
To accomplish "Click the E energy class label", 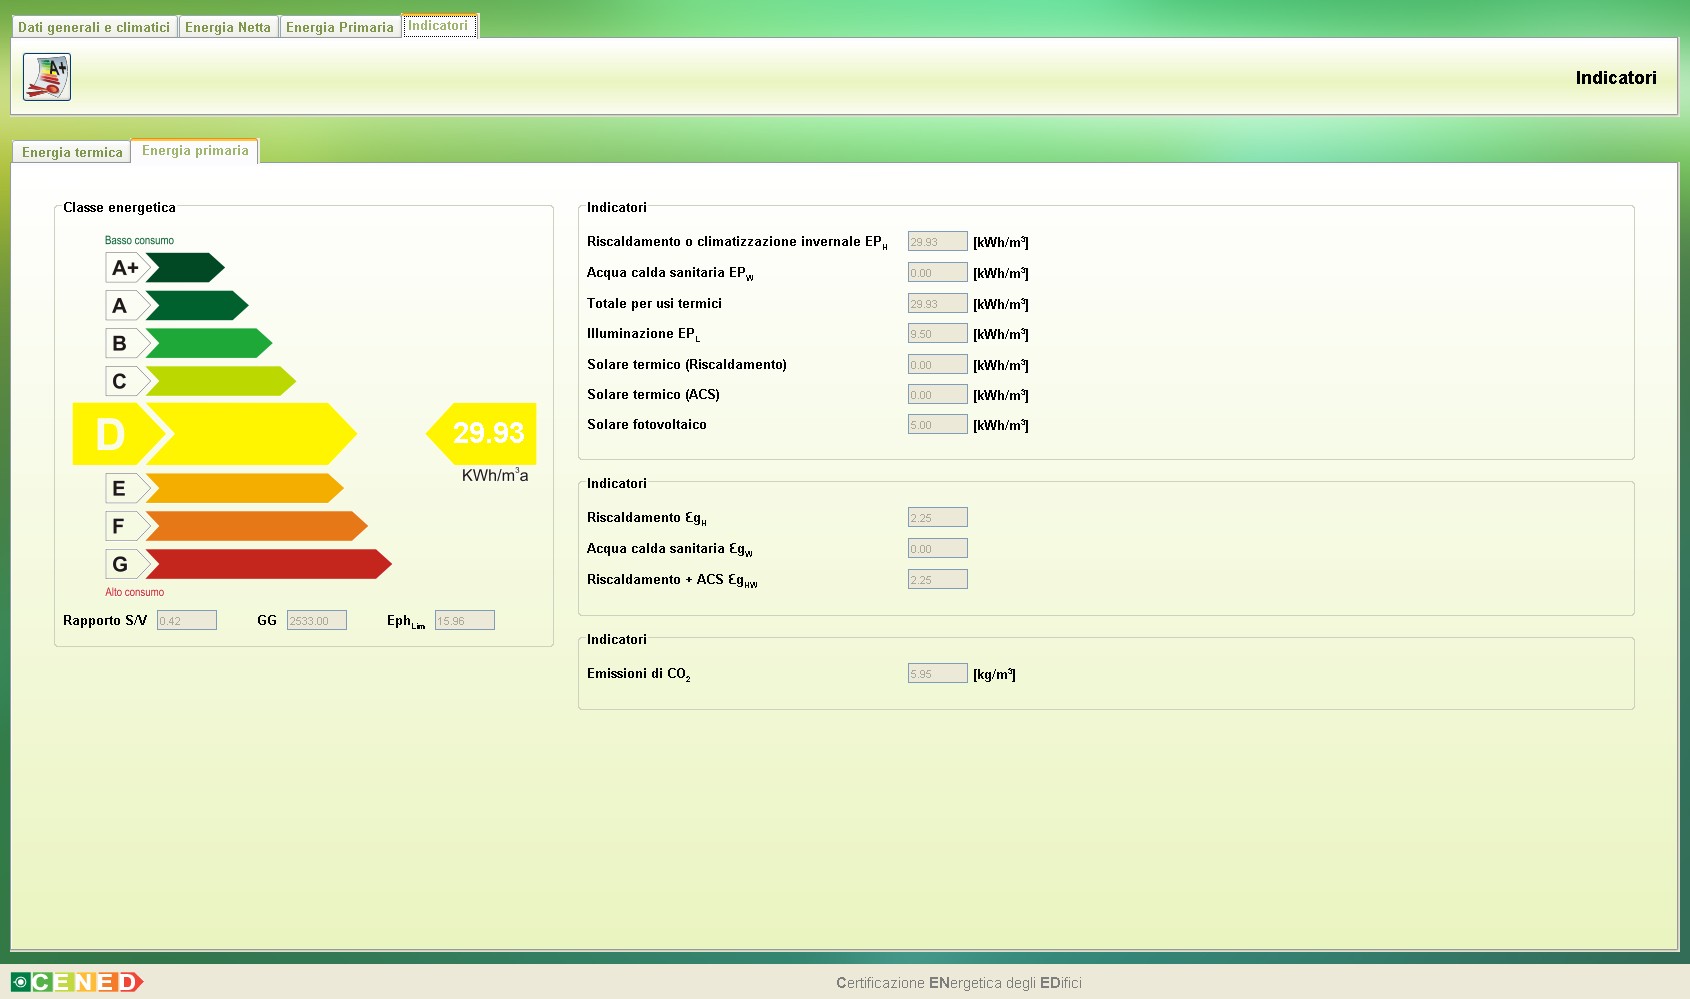I will (x=120, y=489).
